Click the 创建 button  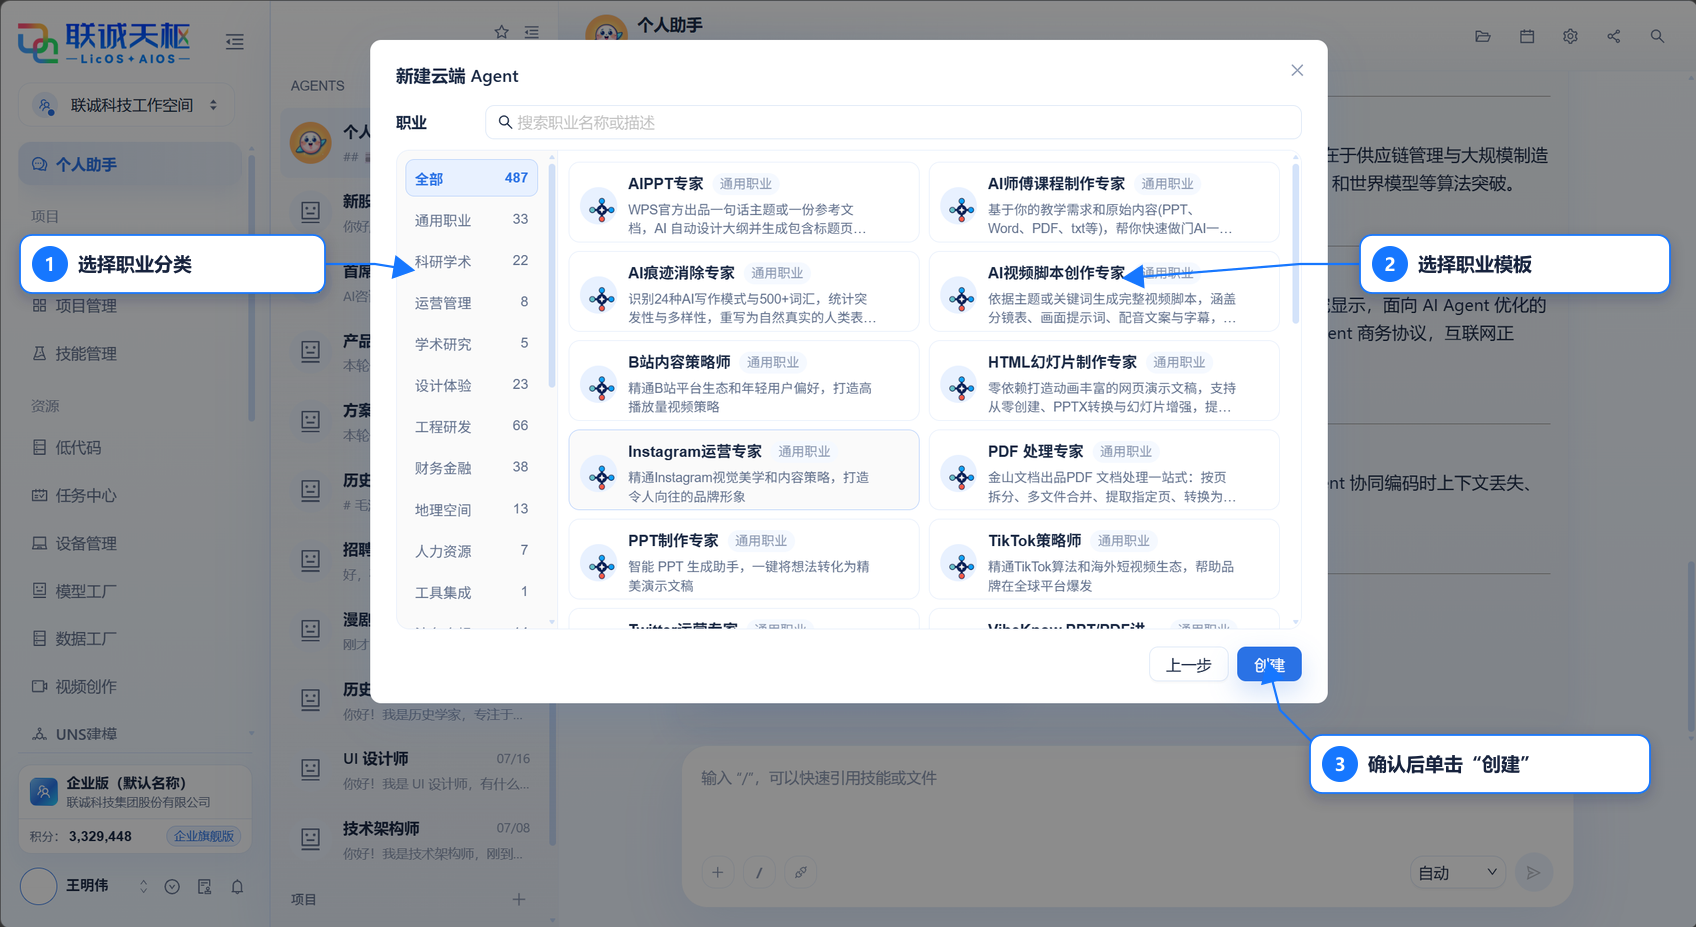tap(1269, 665)
